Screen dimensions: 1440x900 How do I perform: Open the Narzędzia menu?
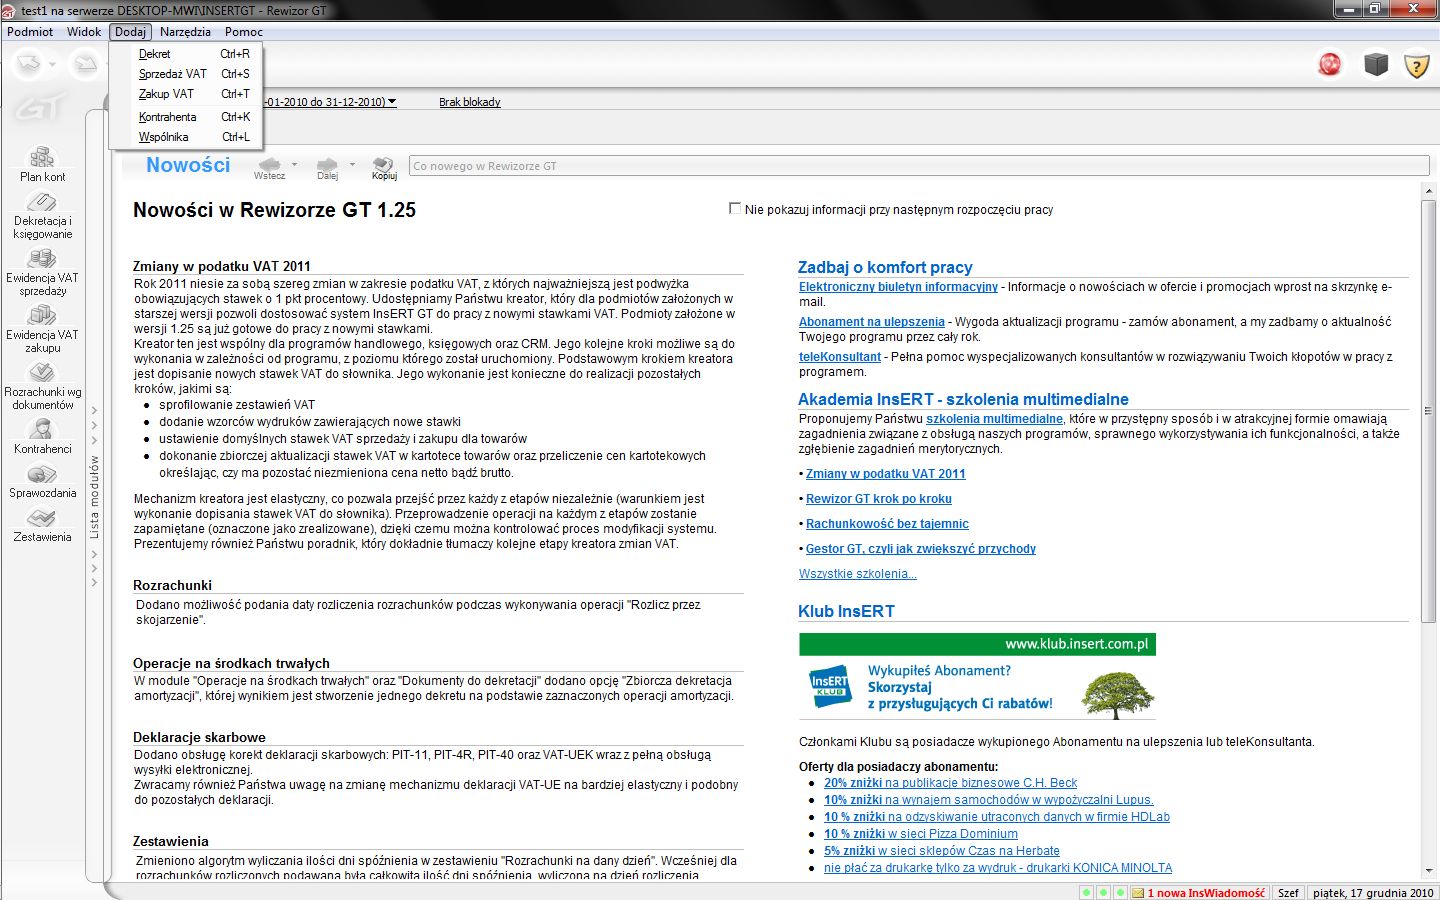(x=185, y=32)
